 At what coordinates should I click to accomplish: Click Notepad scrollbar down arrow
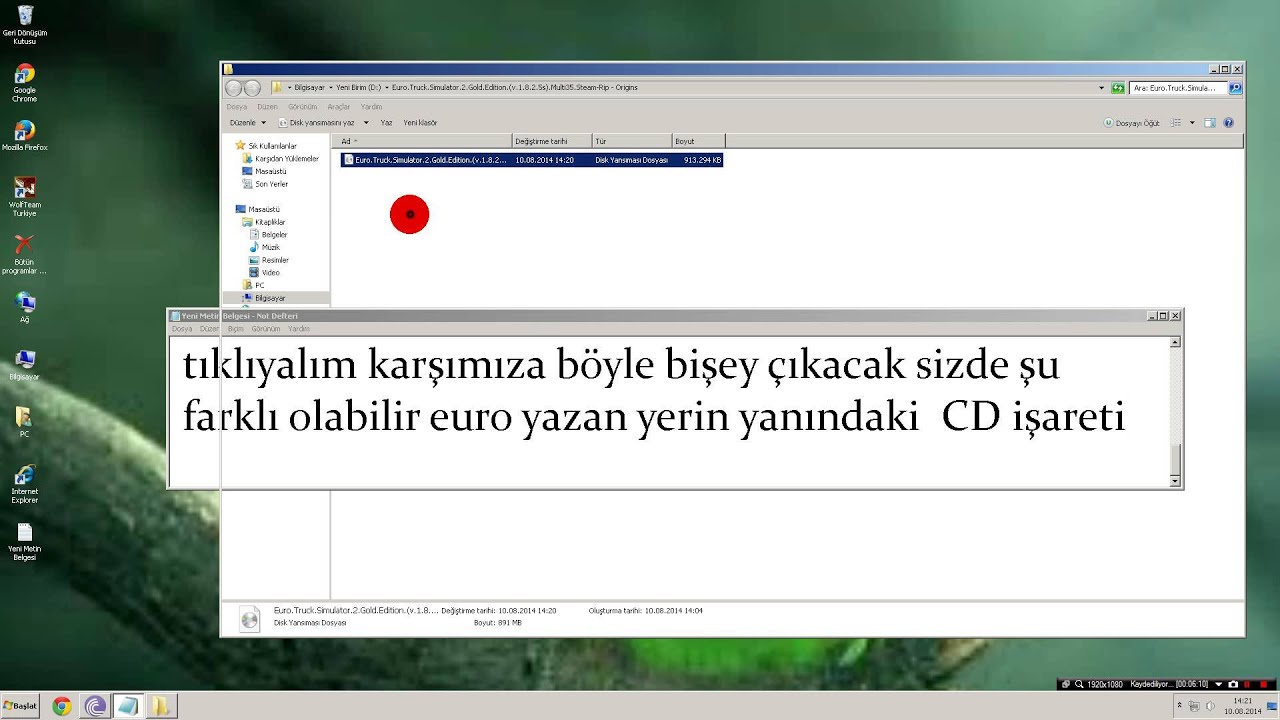(1175, 481)
